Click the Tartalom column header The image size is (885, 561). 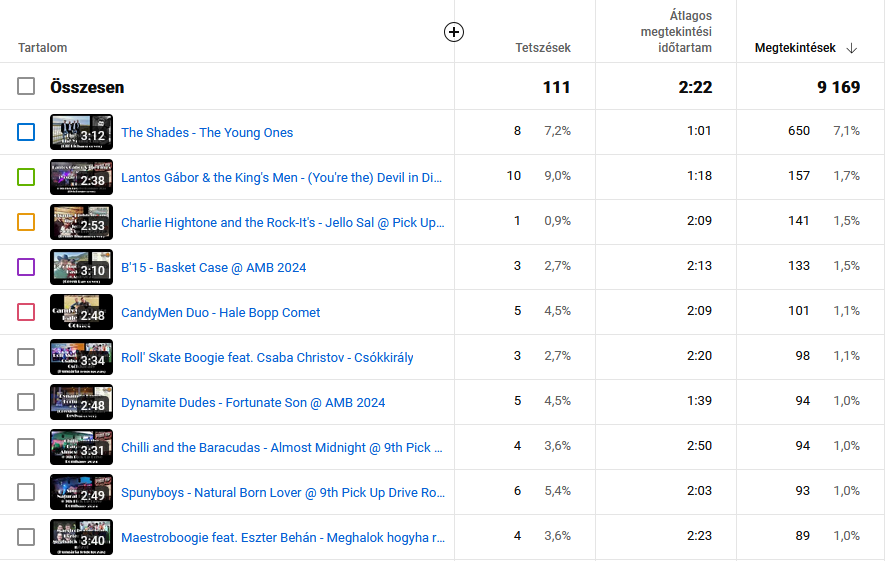pyautogui.click(x=43, y=48)
